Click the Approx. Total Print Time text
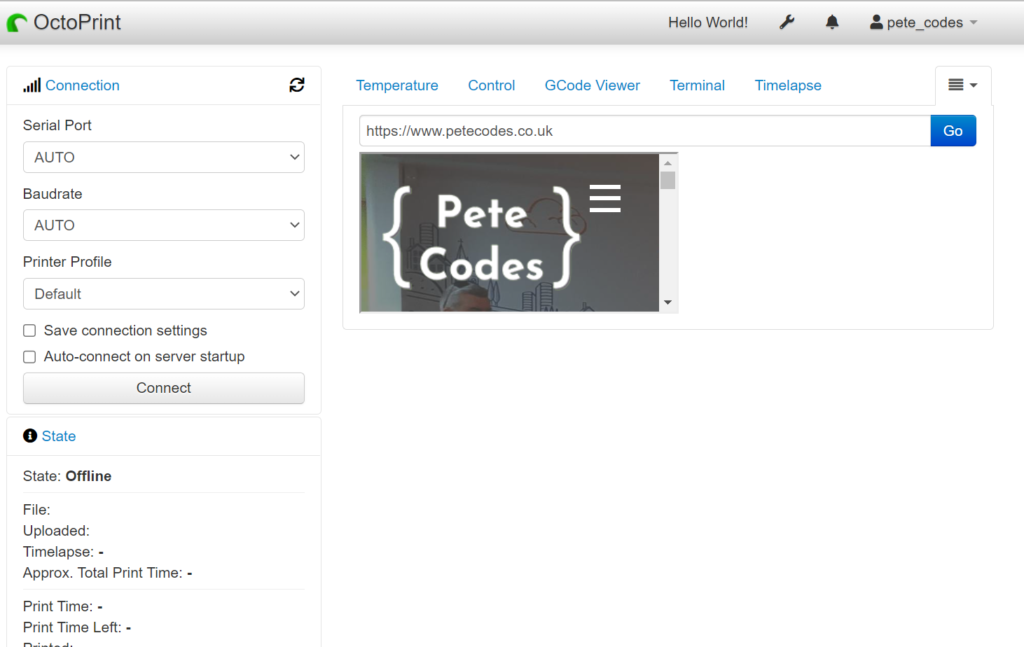 (x=108, y=573)
